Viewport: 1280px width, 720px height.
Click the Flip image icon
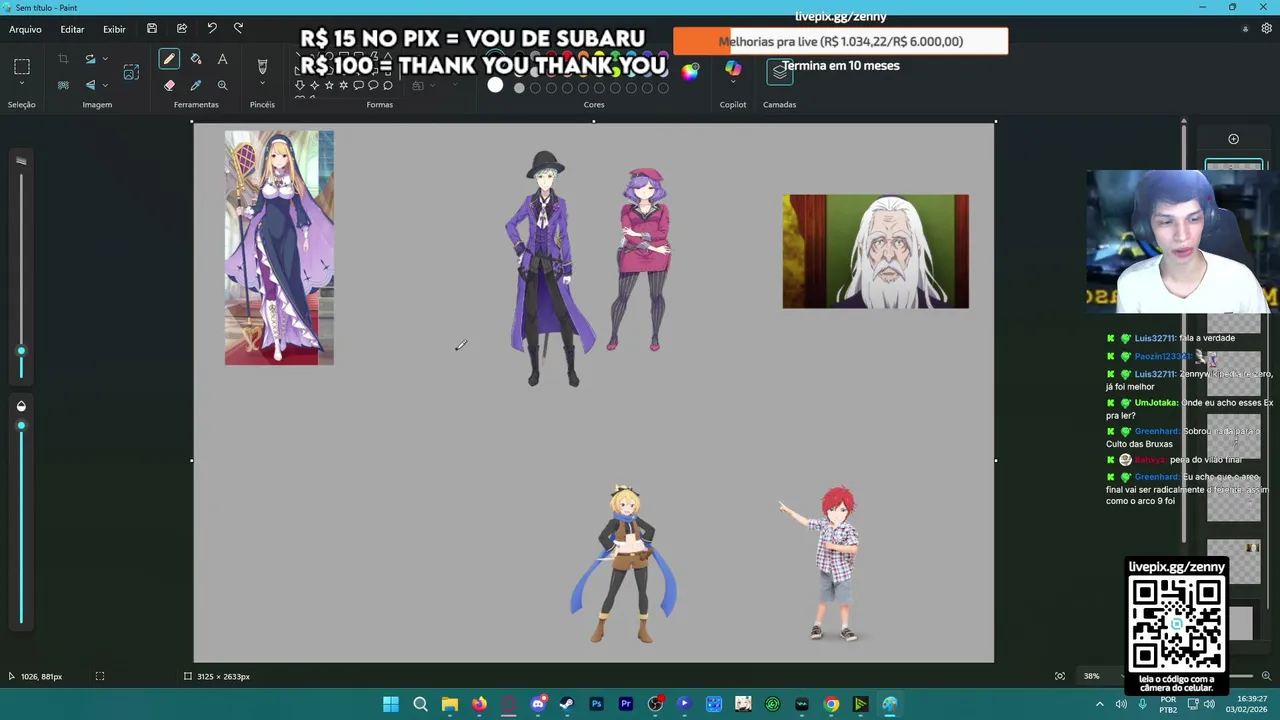tap(90, 85)
